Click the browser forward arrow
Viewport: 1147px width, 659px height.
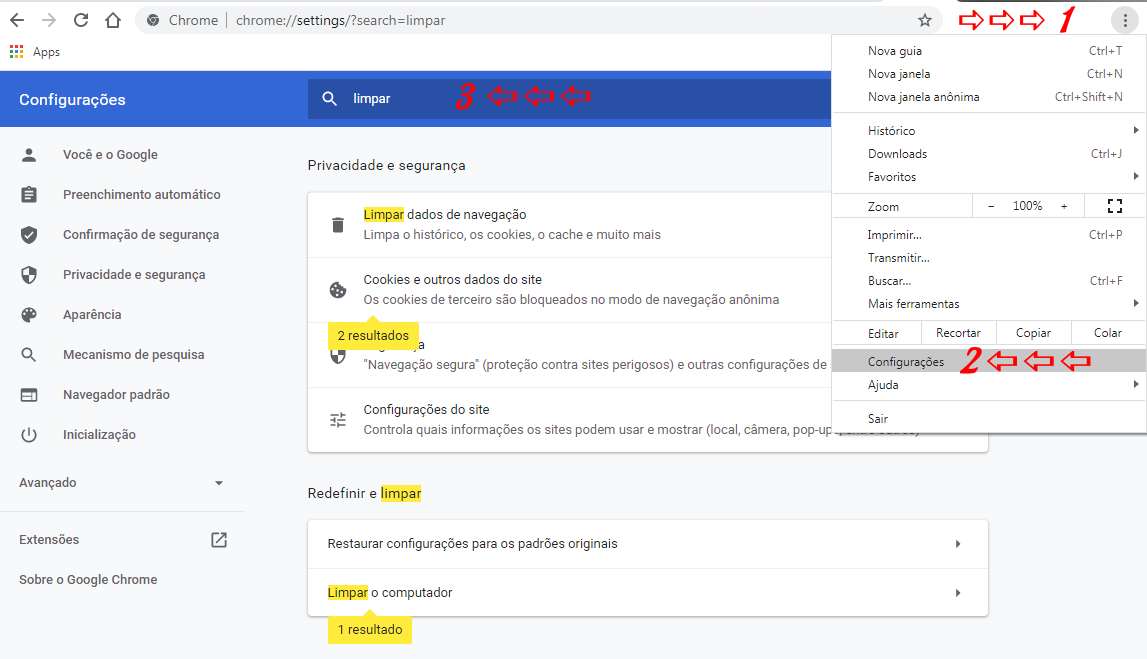(x=49, y=20)
